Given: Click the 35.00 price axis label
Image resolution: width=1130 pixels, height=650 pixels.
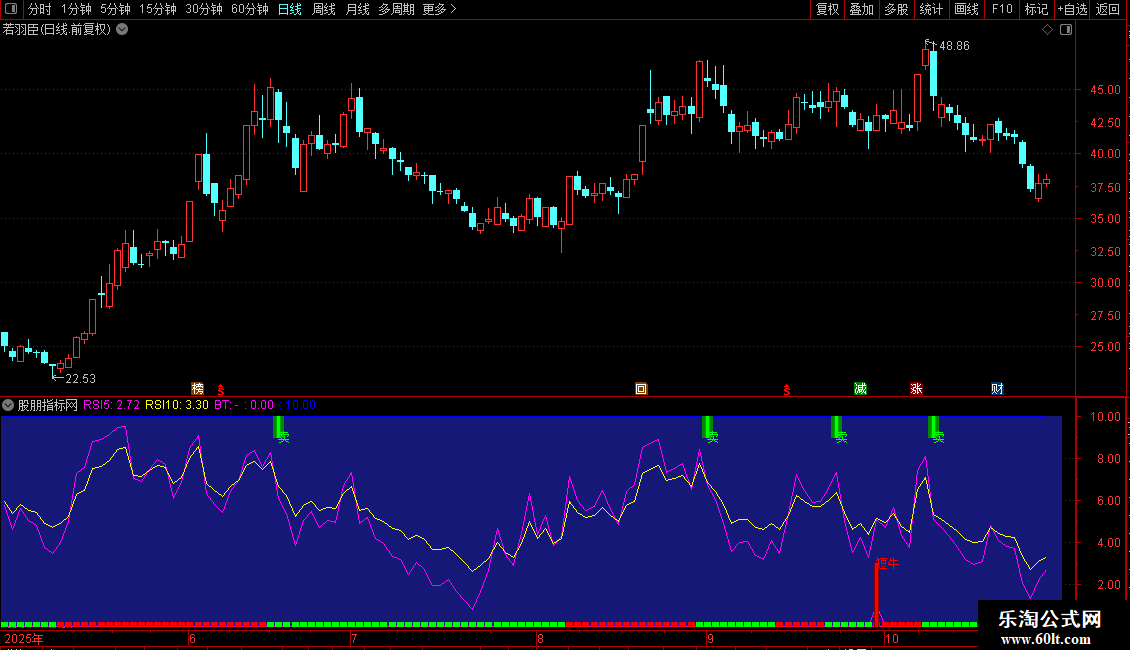Looking at the screenshot, I should [x=1105, y=218].
